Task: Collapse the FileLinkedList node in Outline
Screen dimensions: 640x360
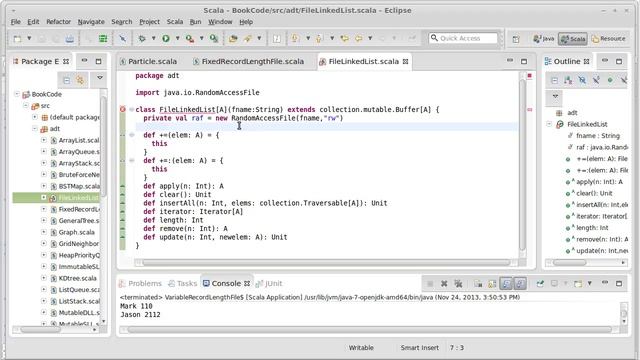Action: (549, 124)
